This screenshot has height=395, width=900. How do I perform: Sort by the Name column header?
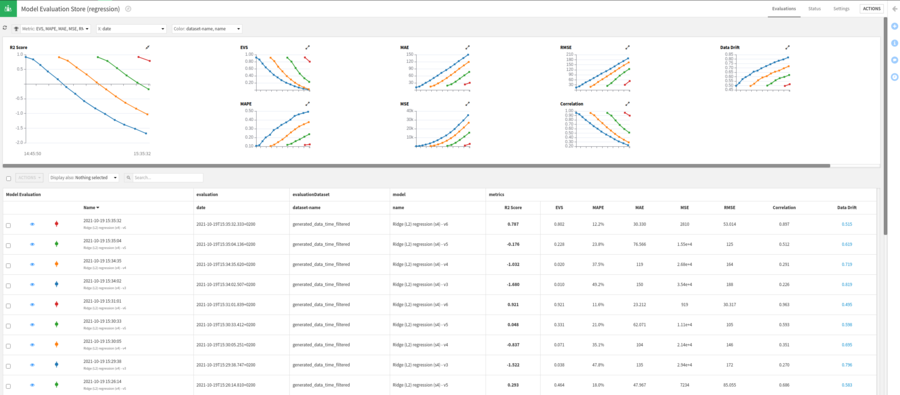coord(91,207)
